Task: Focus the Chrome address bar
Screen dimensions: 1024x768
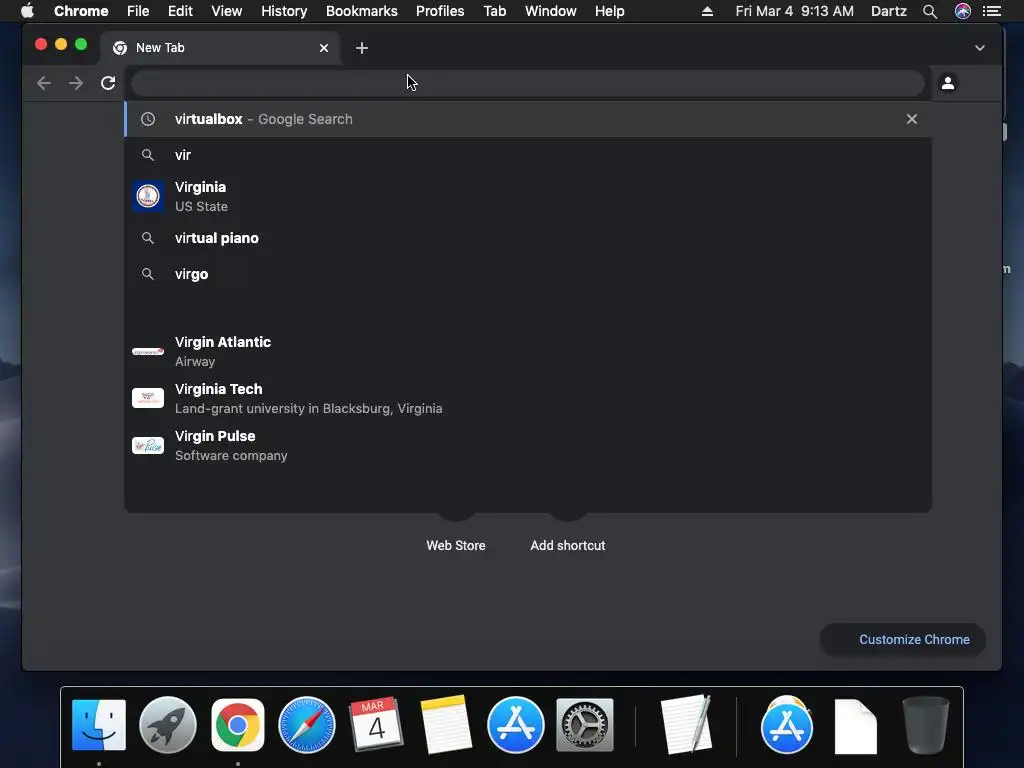Action: (528, 83)
